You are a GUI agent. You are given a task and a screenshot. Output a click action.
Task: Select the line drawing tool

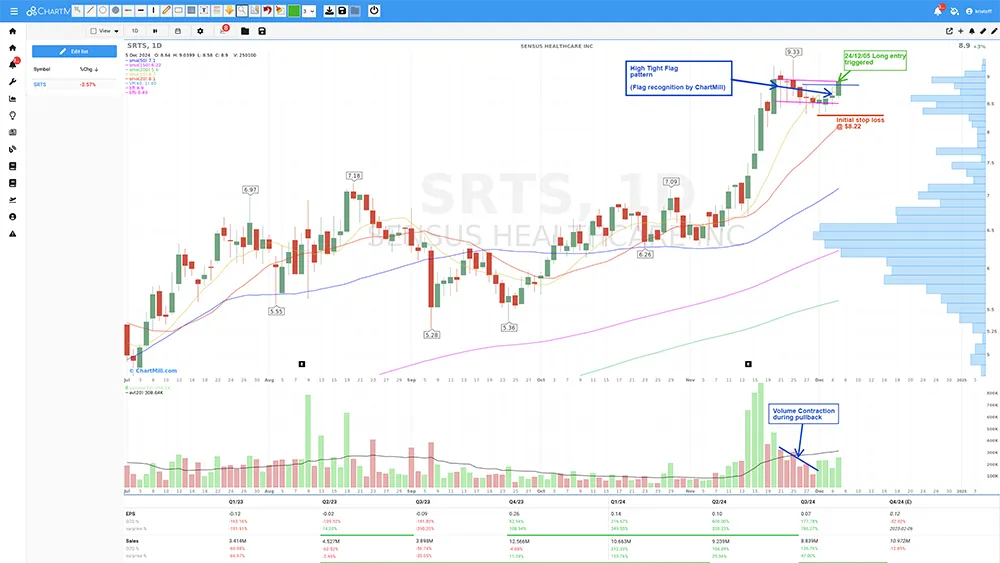(90, 10)
